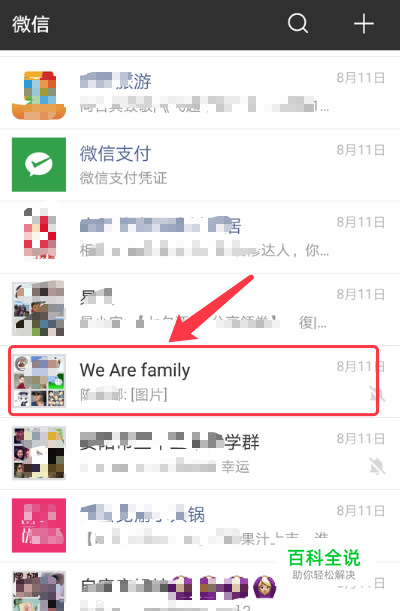This screenshot has height=611, width=400.
Task: Open the We Are family conversation
Action: (x=200, y=381)
